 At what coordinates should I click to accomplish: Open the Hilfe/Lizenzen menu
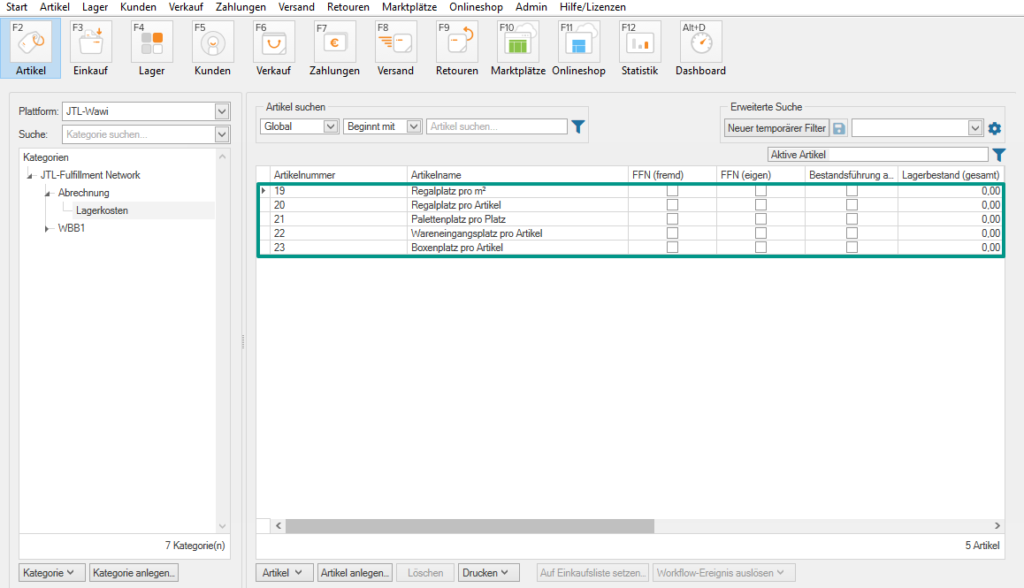tap(592, 7)
